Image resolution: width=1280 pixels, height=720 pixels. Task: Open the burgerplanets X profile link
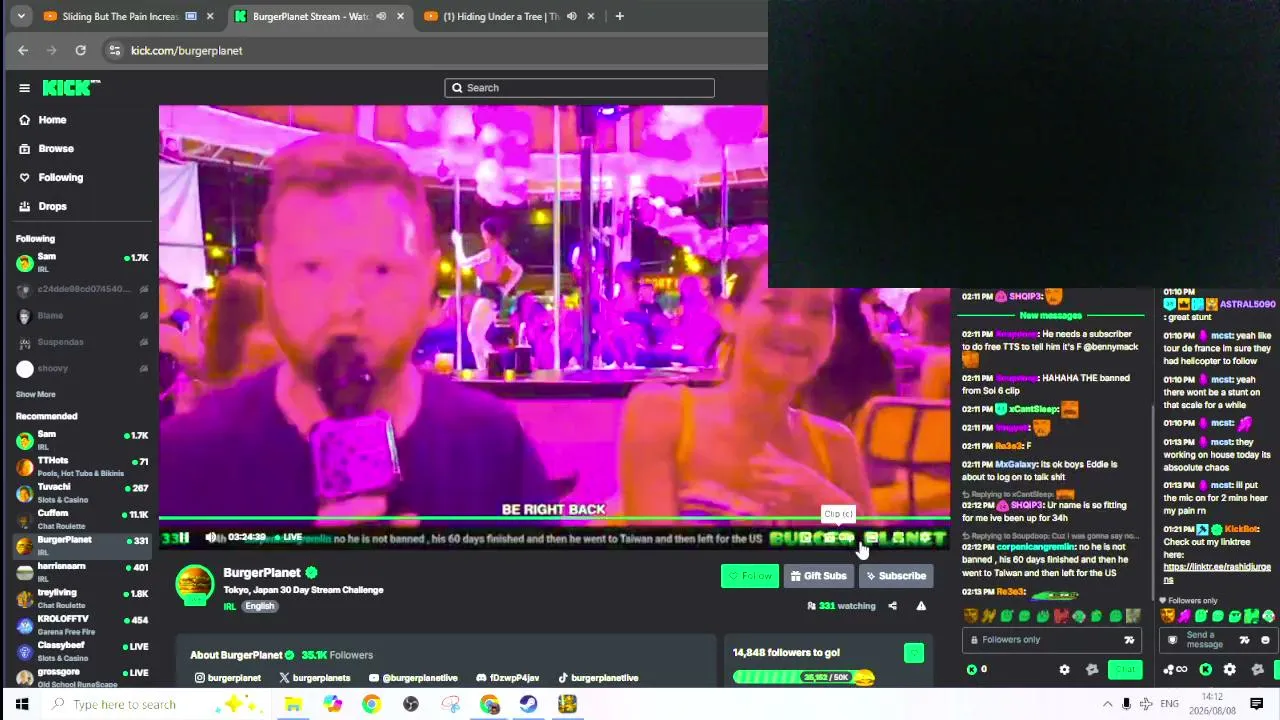pos(314,678)
